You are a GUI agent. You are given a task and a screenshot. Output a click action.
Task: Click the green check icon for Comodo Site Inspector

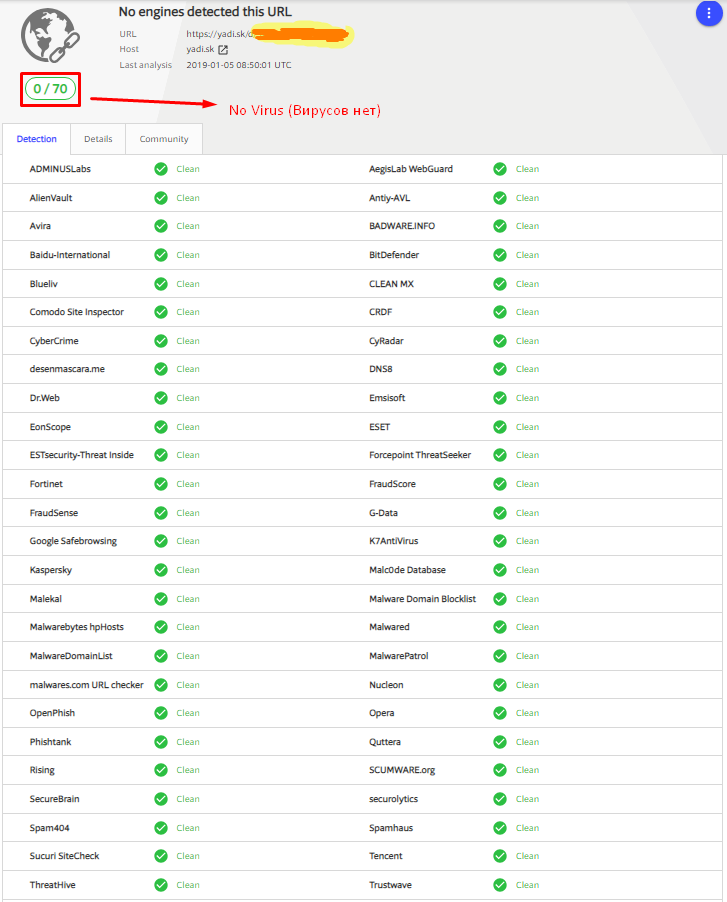161,312
